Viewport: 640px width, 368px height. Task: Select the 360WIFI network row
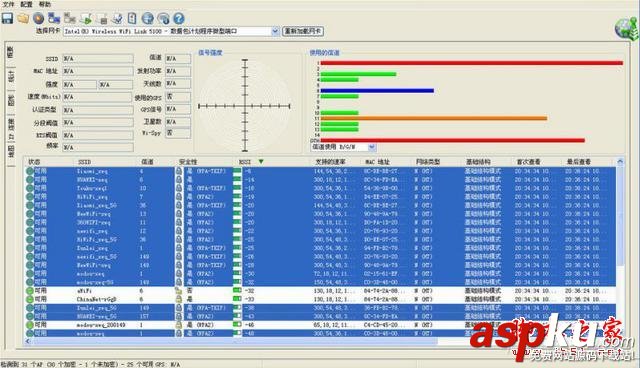(320, 222)
